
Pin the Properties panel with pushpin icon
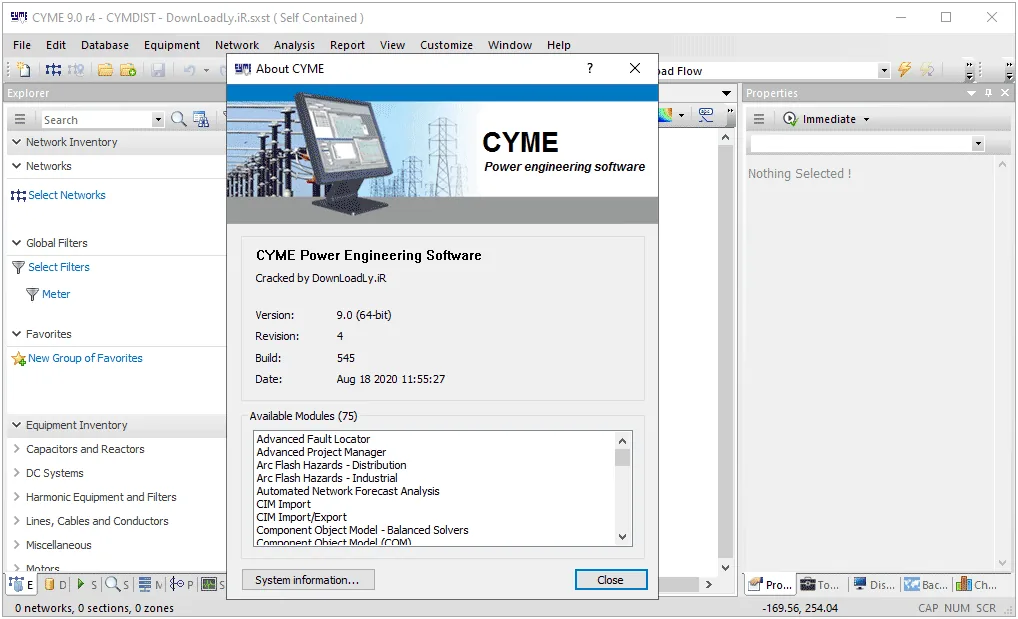(988, 93)
